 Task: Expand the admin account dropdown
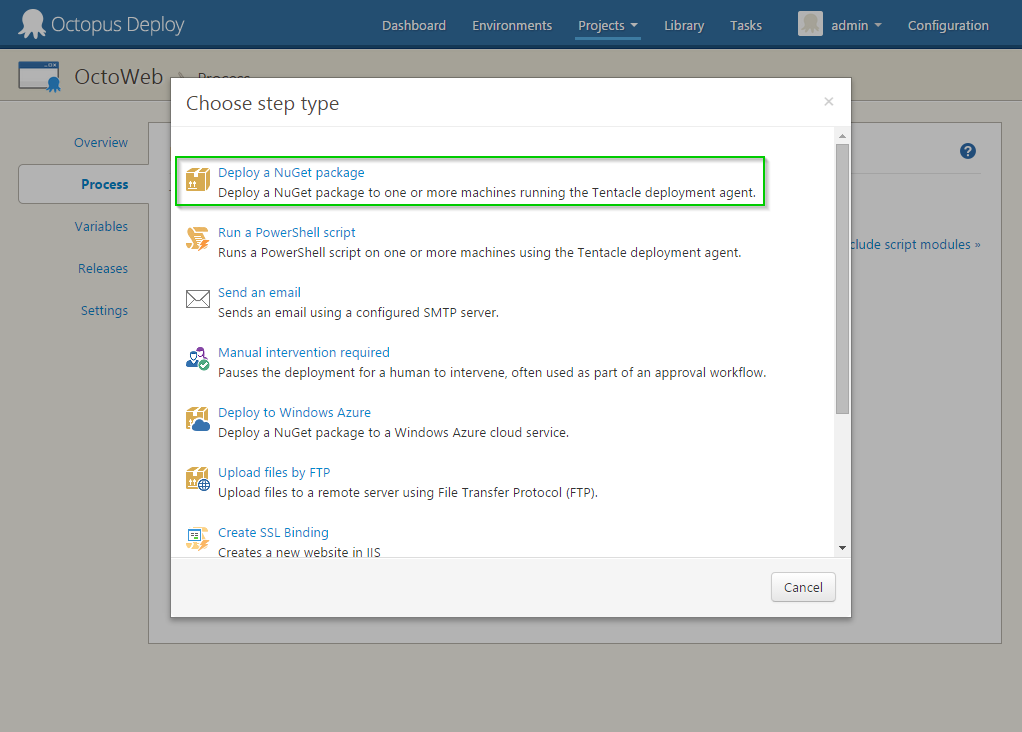pos(849,24)
